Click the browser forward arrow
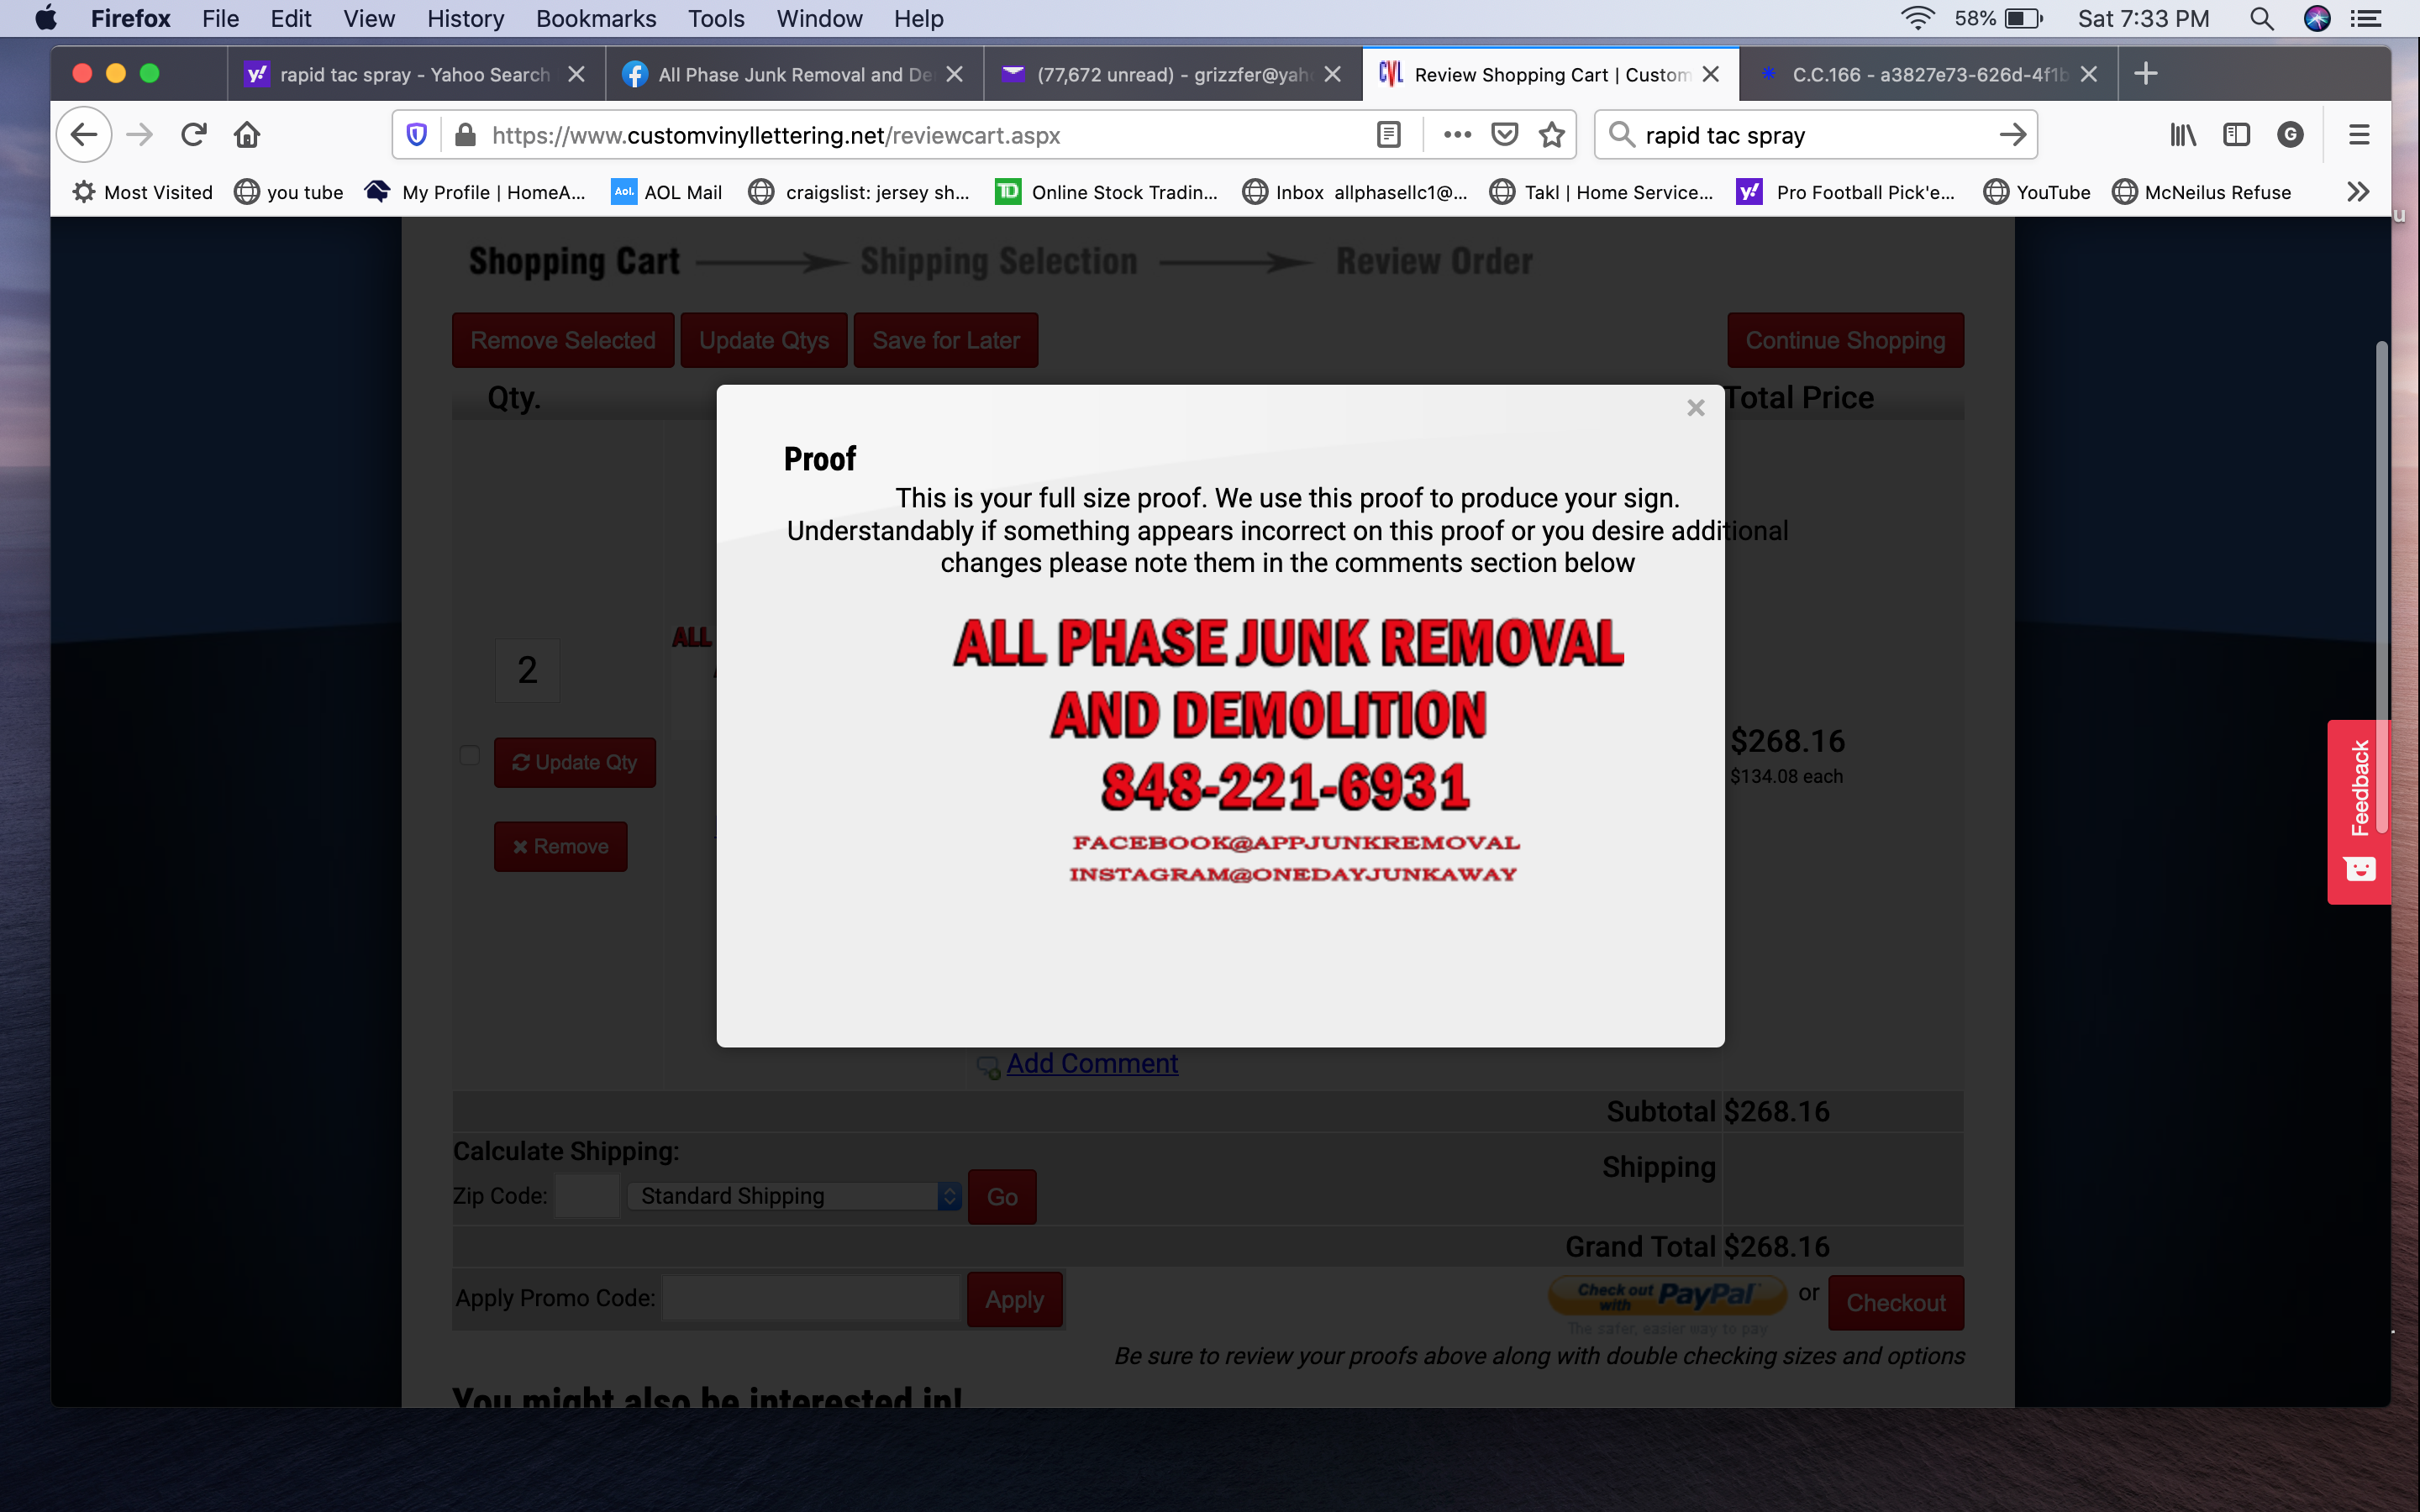Image resolution: width=2420 pixels, height=1512 pixels. tap(140, 134)
